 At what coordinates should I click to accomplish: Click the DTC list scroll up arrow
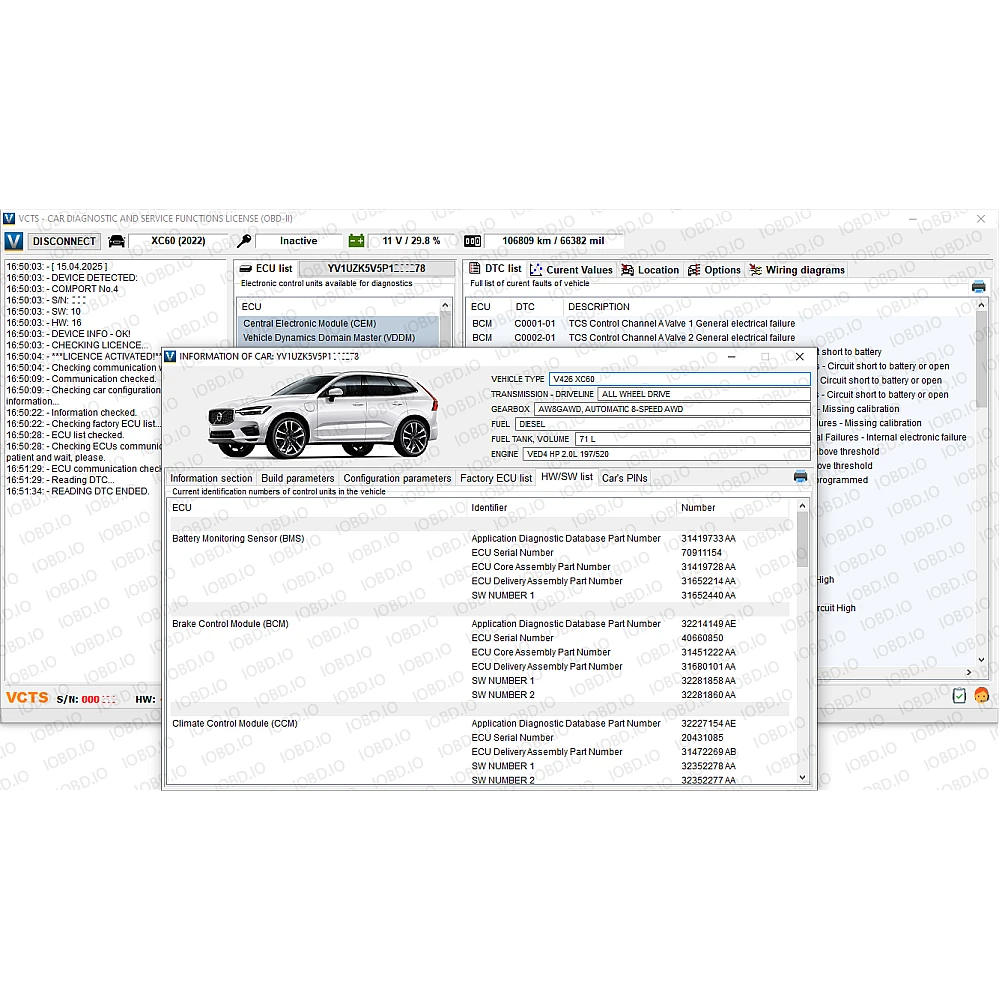[x=982, y=305]
